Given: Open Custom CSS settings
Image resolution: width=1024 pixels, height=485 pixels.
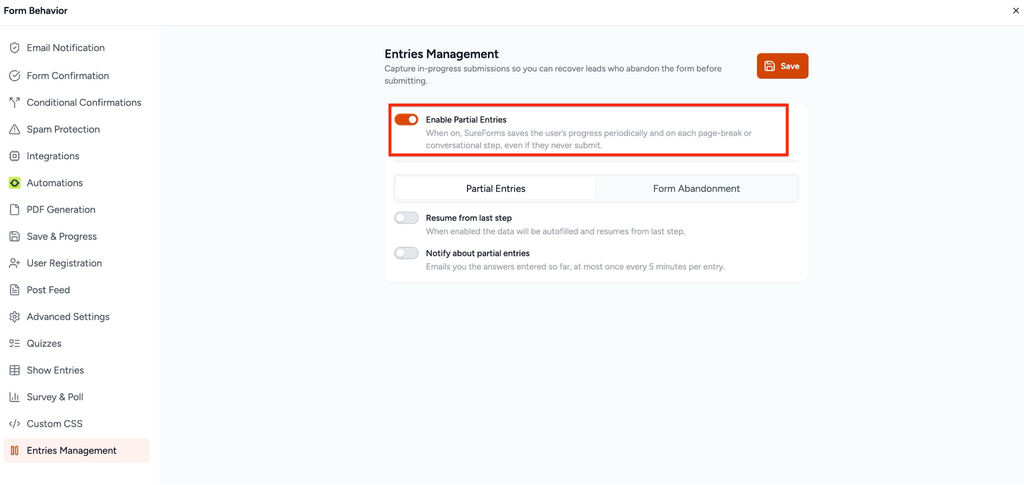Looking at the screenshot, I should click(x=76, y=424).
